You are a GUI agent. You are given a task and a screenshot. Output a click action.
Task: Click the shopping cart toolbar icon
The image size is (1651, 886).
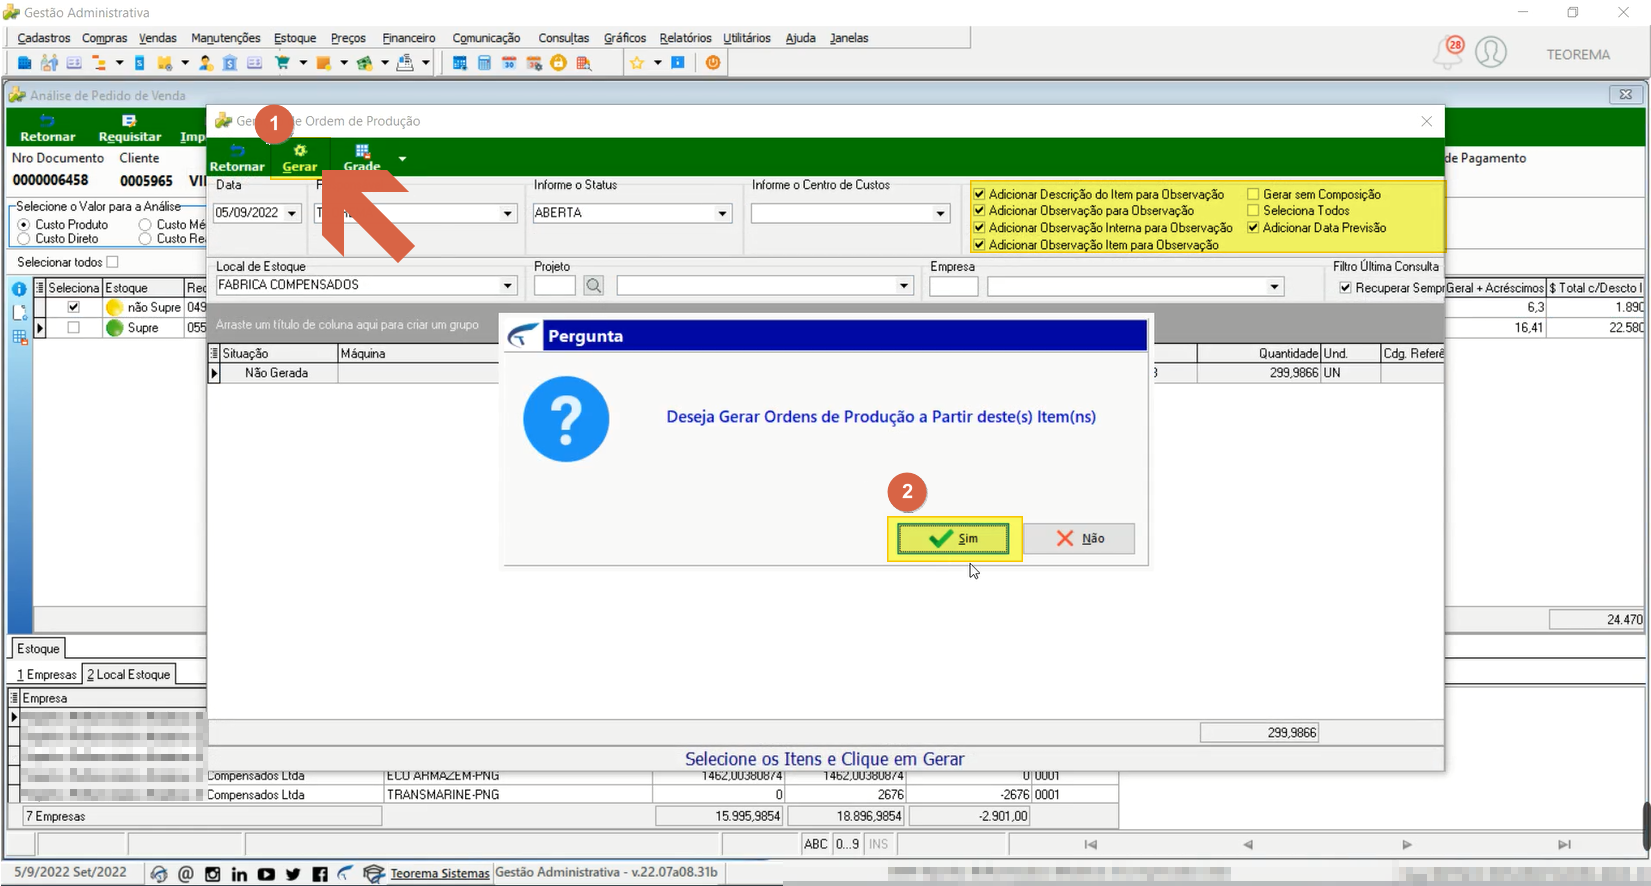click(282, 63)
